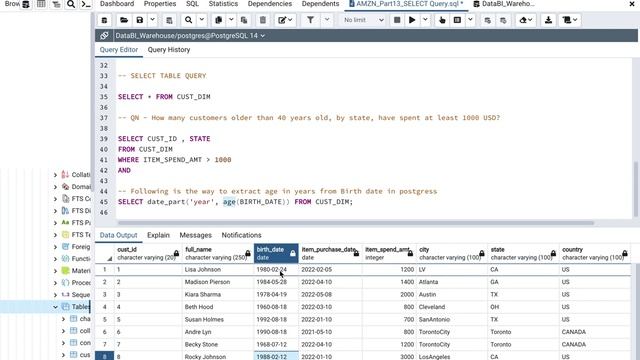
Task: Click the Open File folder icon
Action: [124, 20]
